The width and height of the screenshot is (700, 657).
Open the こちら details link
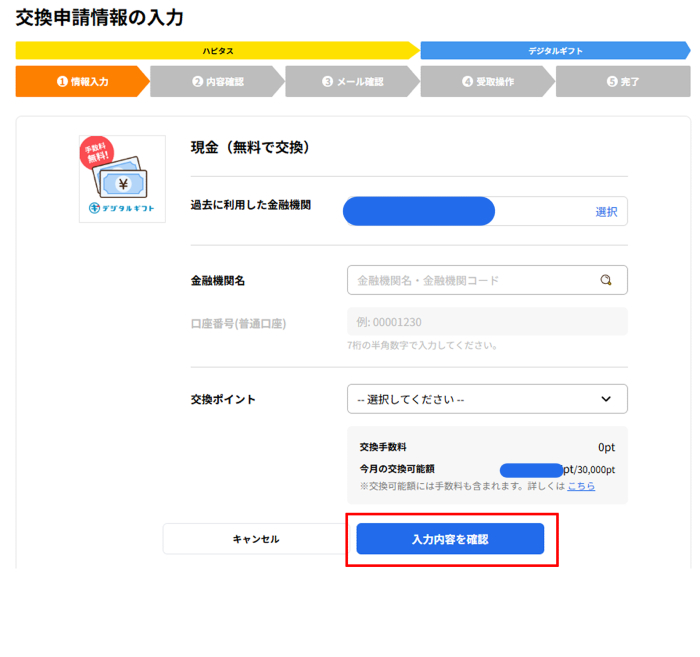coord(581,486)
